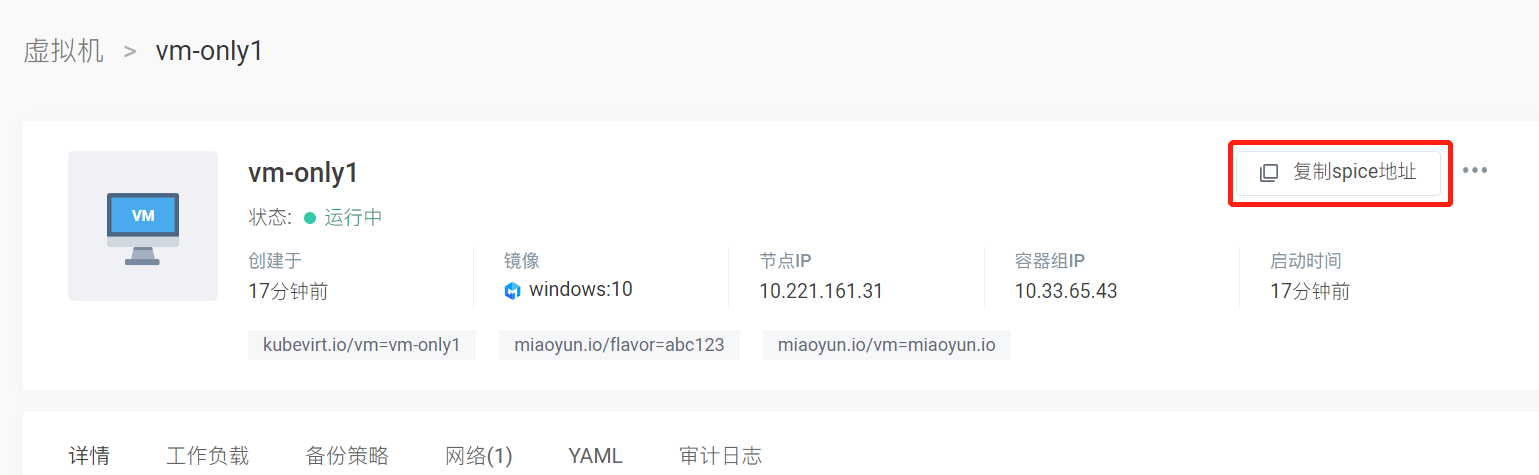Click the VM monitor icon thumbnail
This screenshot has width=1539, height=475.
pos(143,226)
